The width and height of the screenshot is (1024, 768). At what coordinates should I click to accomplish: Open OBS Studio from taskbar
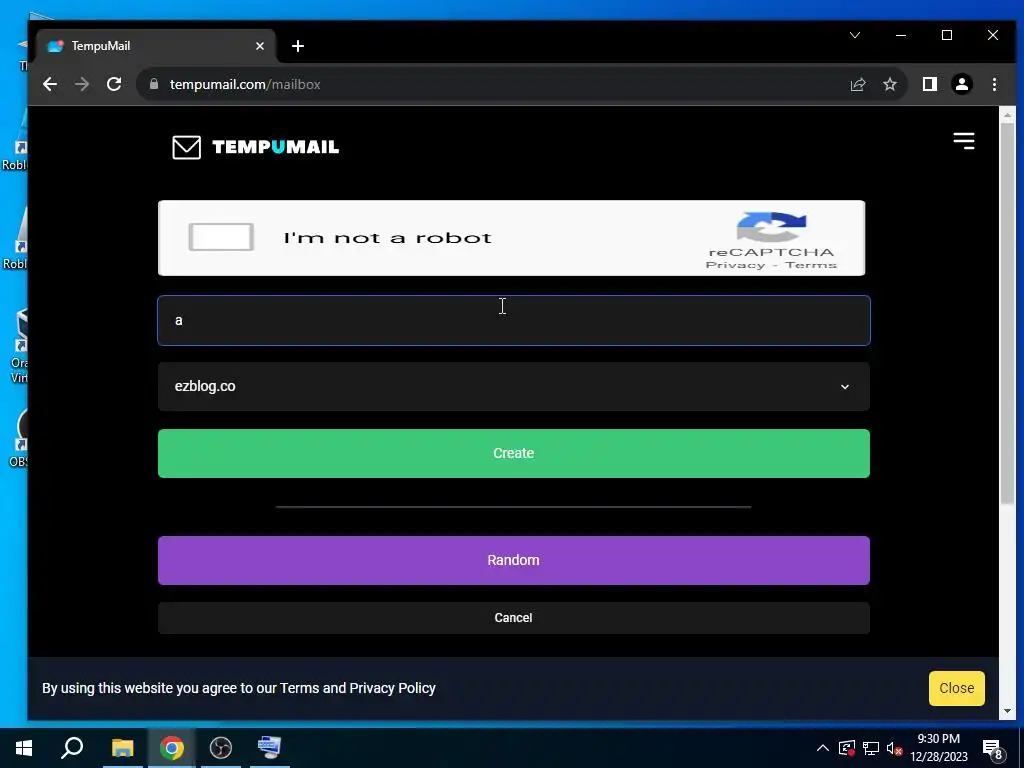click(221, 748)
